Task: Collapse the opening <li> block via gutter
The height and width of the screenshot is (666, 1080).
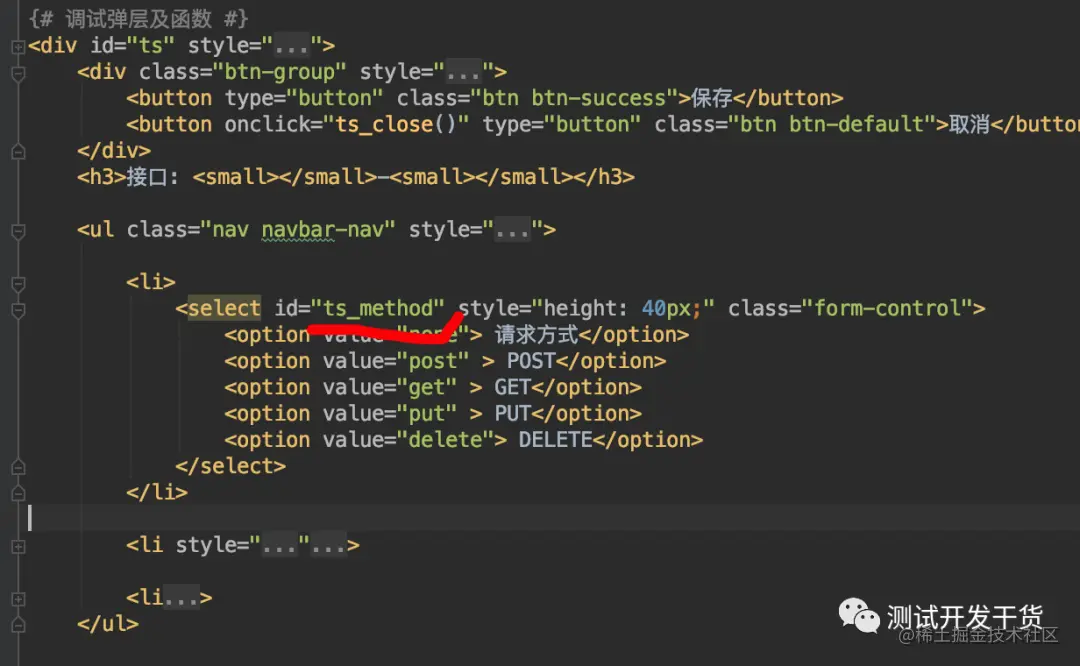Action: (x=19, y=283)
